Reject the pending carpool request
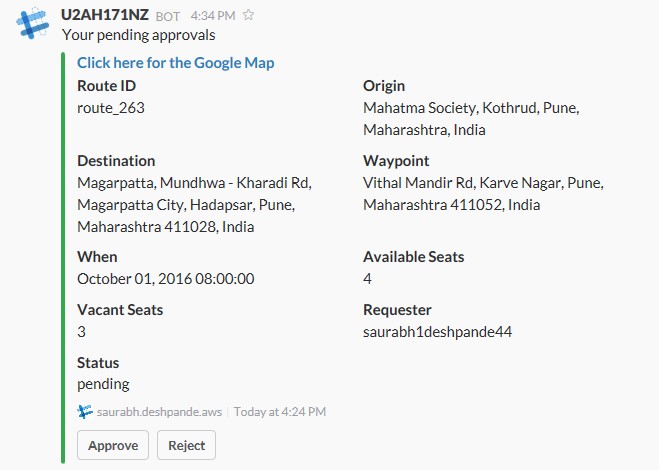This screenshot has height=470, width=659. coord(187,445)
